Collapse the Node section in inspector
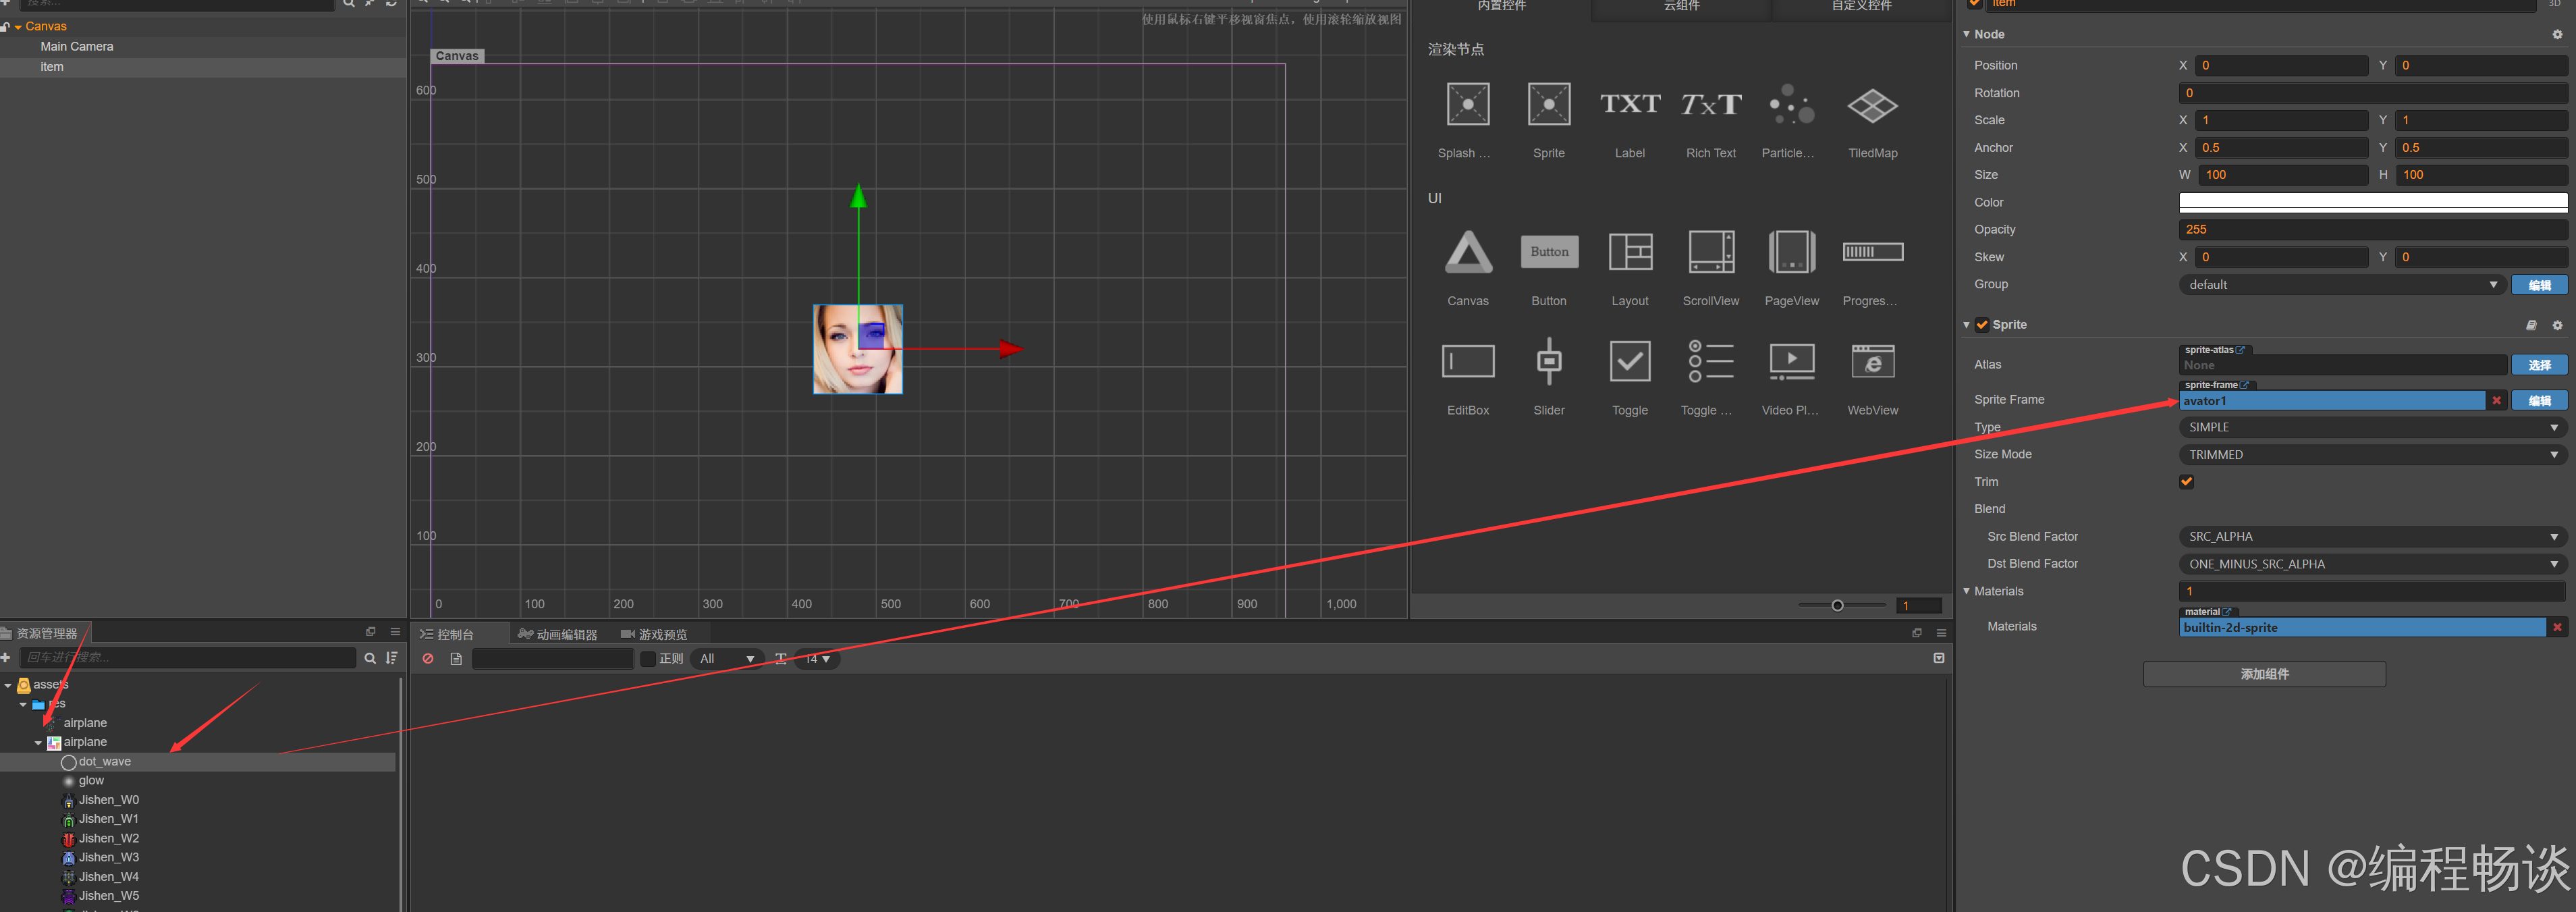Image resolution: width=2576 pixels, height=912 pixels. coord(1966,34)
